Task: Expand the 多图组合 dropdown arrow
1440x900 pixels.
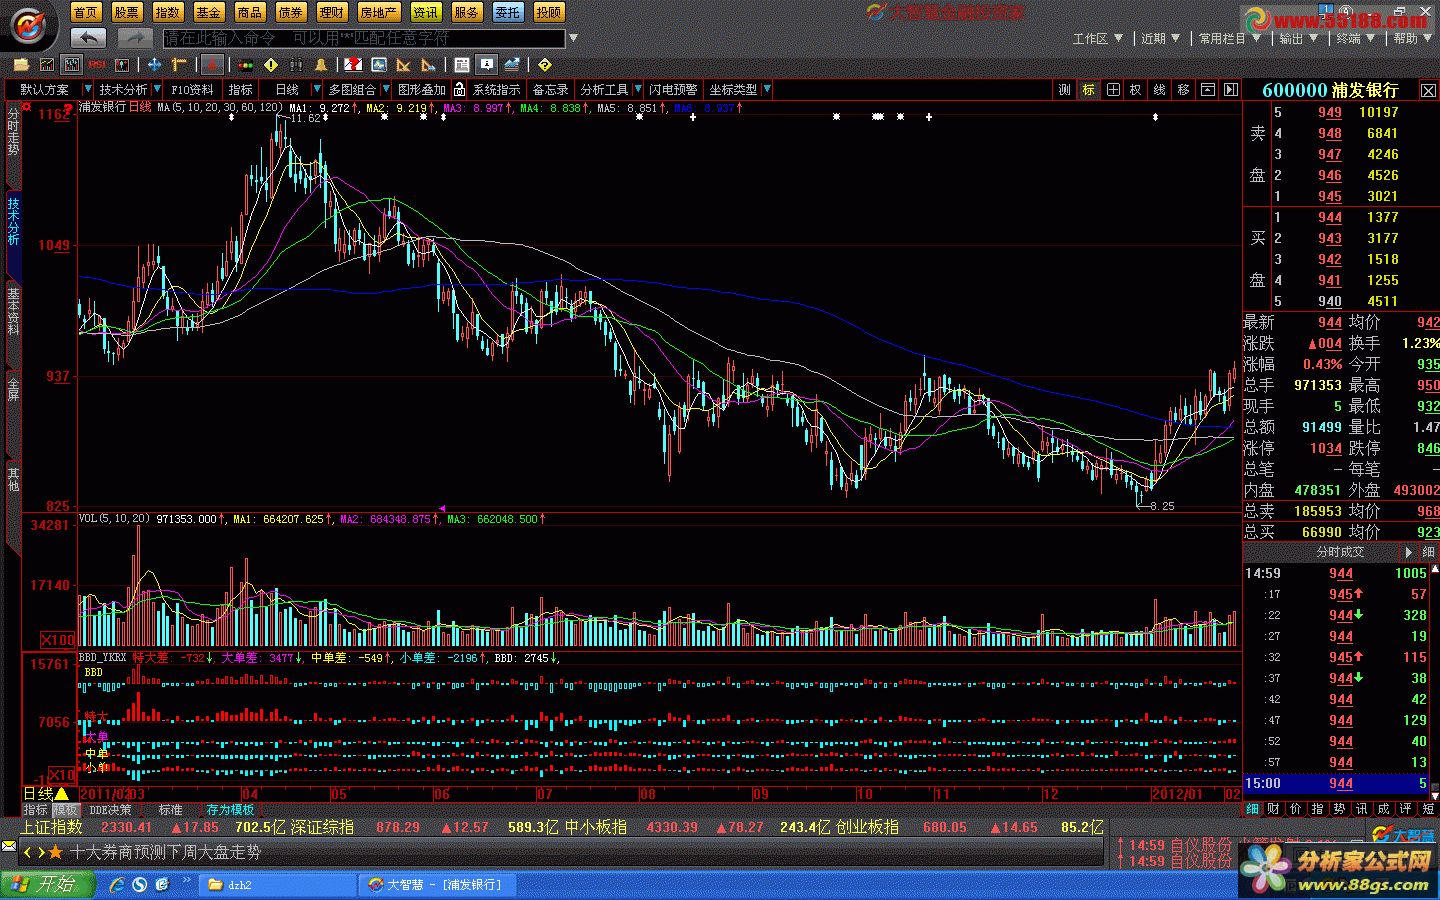Action: tap(385, 90)
